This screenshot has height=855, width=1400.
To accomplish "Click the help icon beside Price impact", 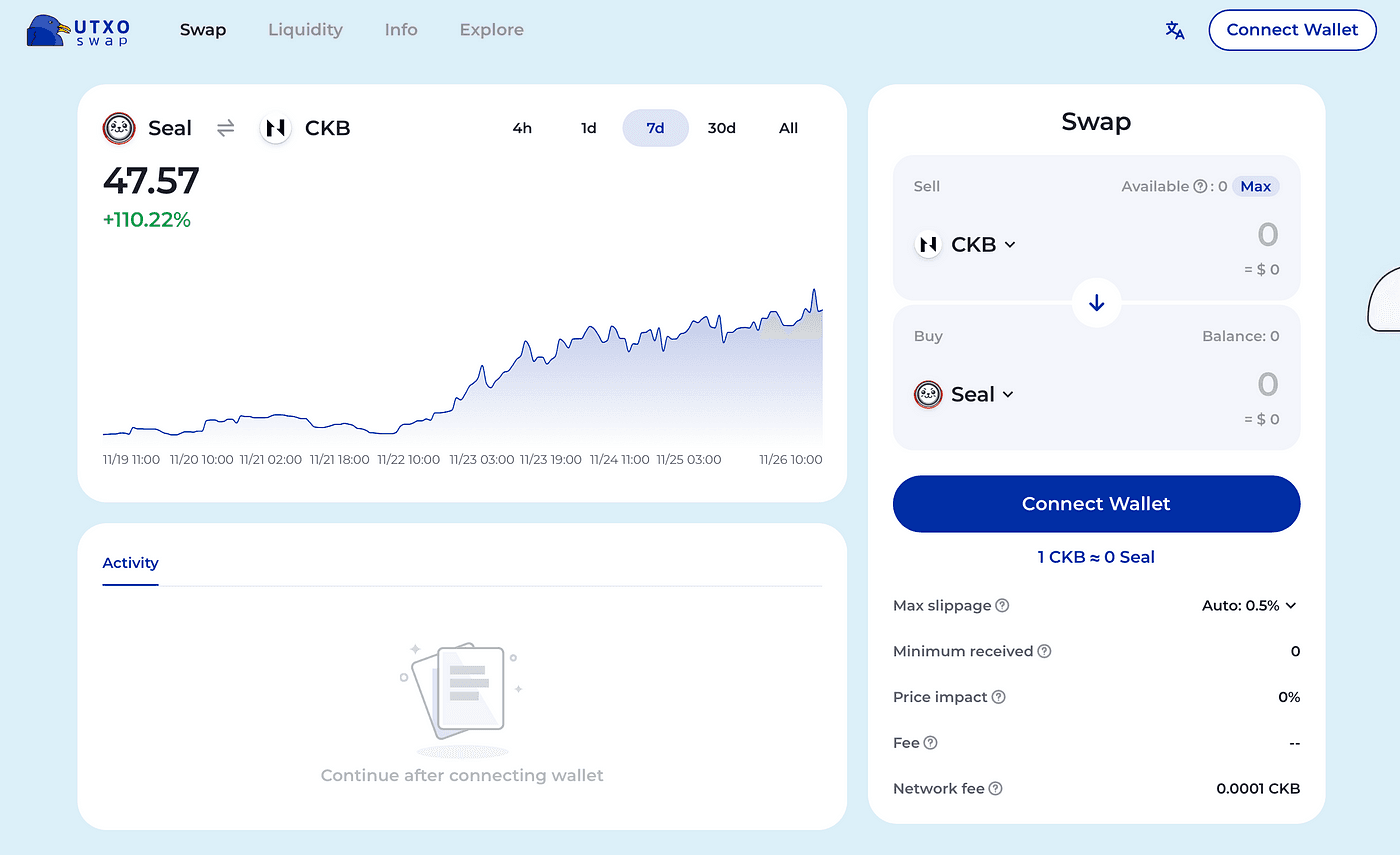I will coord(998,697).
